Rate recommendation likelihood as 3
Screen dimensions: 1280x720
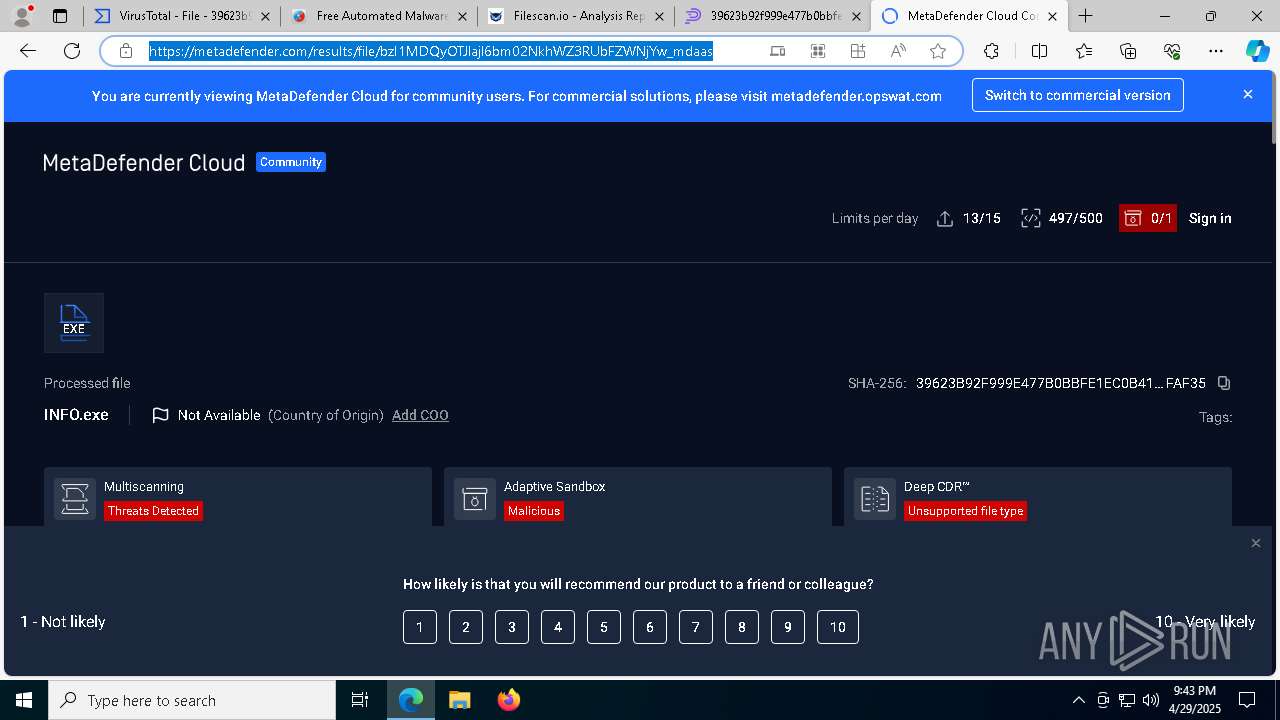coord(512,627)
